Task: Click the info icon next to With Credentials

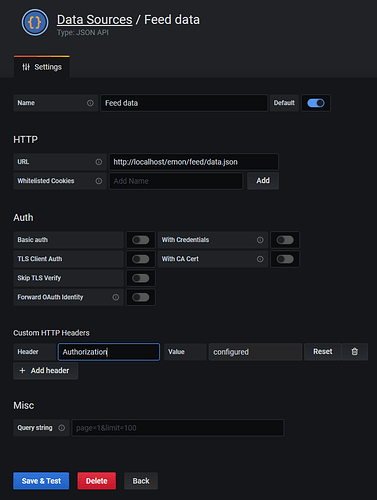Action: click(x=260, y=240)
